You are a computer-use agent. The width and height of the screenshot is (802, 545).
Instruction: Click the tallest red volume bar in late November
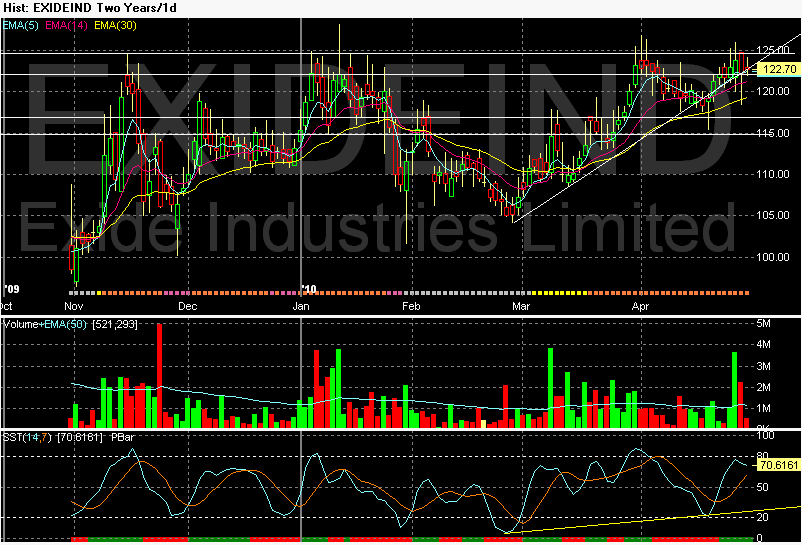coord(160,376)
